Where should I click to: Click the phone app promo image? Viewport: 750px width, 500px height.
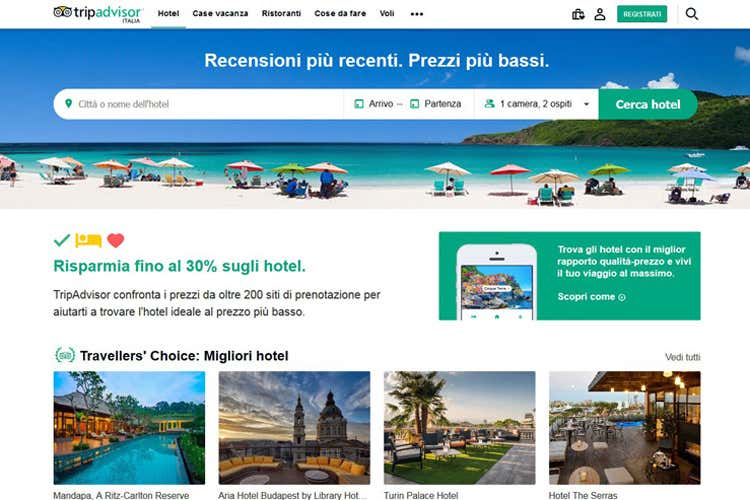(496, 282)
